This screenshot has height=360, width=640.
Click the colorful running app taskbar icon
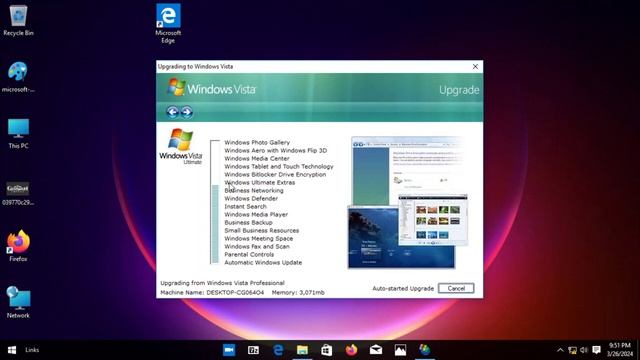pos(425,350)
